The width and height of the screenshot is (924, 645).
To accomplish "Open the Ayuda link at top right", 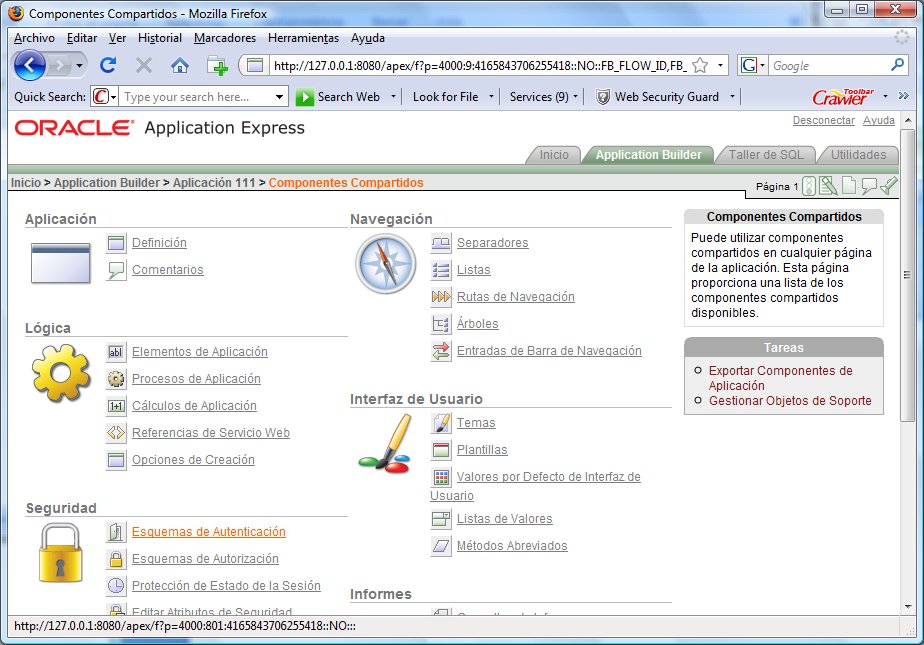I will [x=879, y=120].
